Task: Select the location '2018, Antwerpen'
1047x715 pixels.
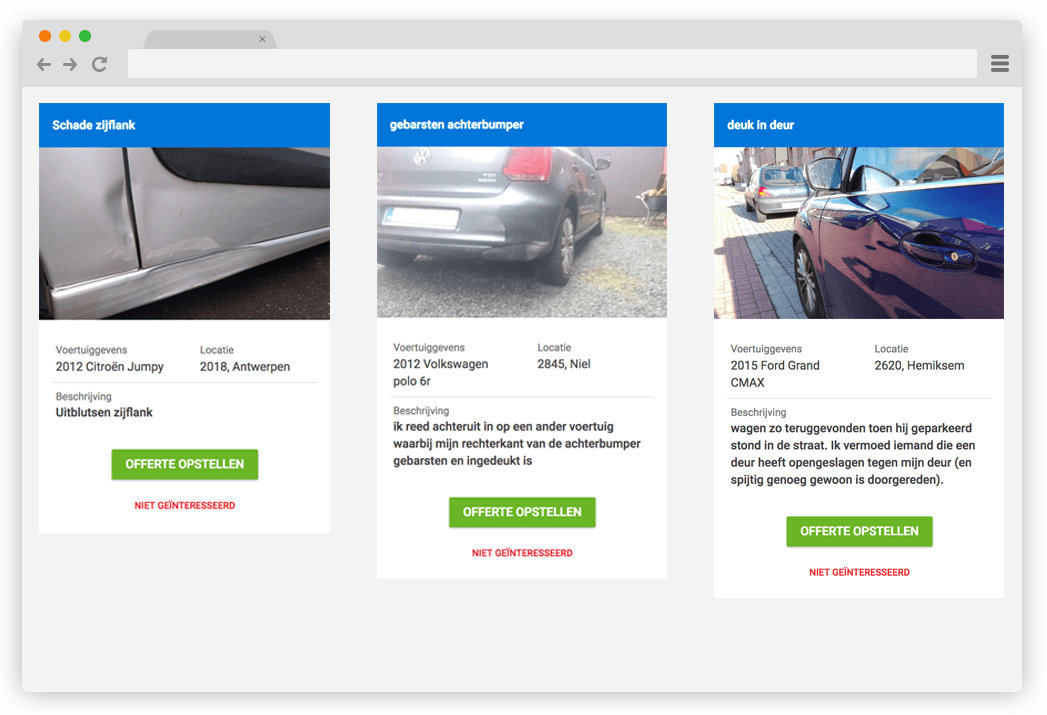Action: point(245,367)
